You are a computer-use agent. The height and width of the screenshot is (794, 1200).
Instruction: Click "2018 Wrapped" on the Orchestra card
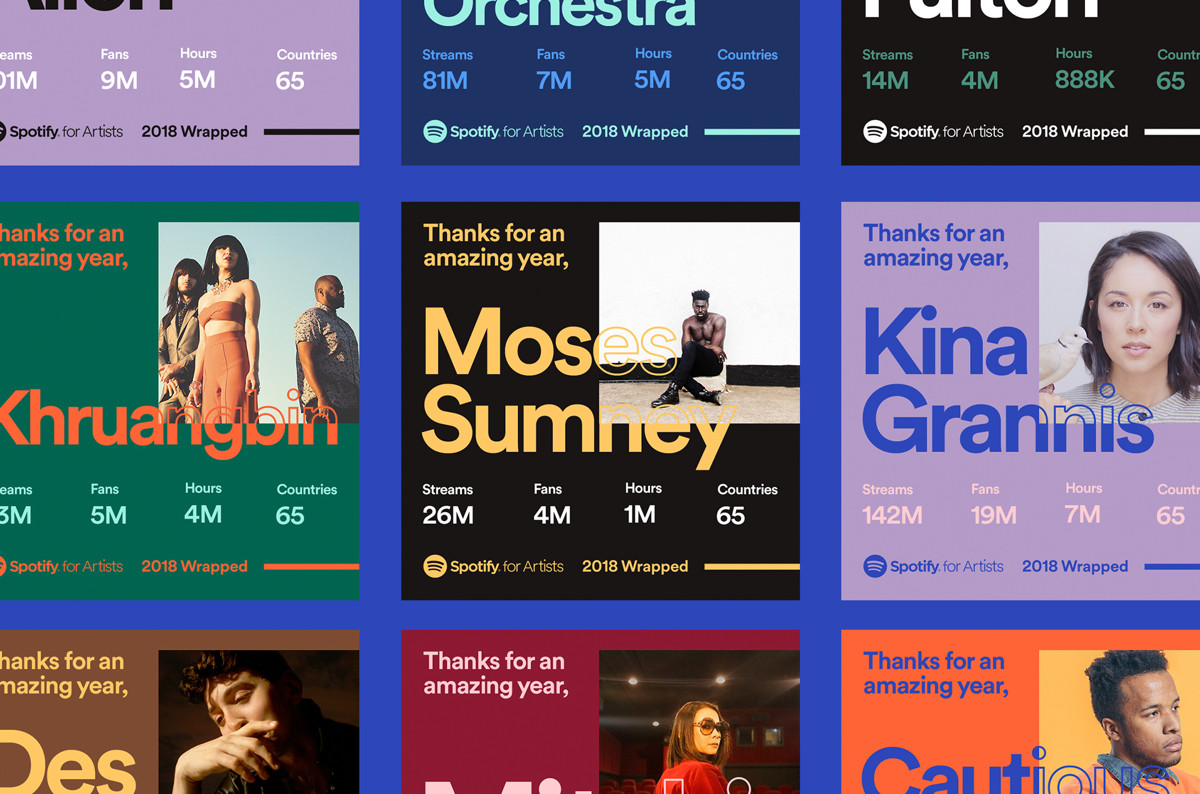(x=635, y=131)
